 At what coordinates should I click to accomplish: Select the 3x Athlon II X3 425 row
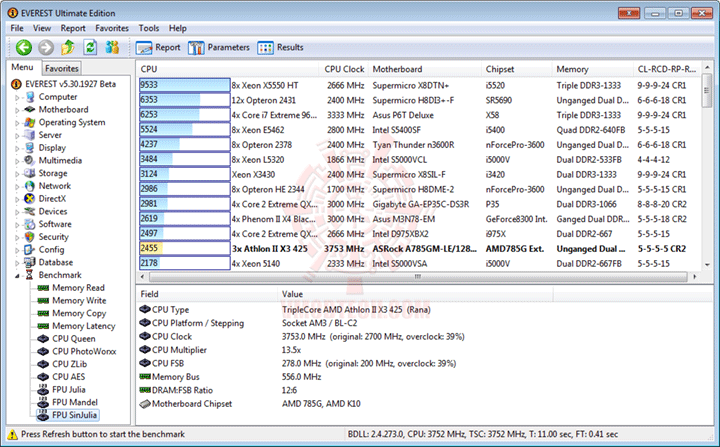(x=418, y=249)
